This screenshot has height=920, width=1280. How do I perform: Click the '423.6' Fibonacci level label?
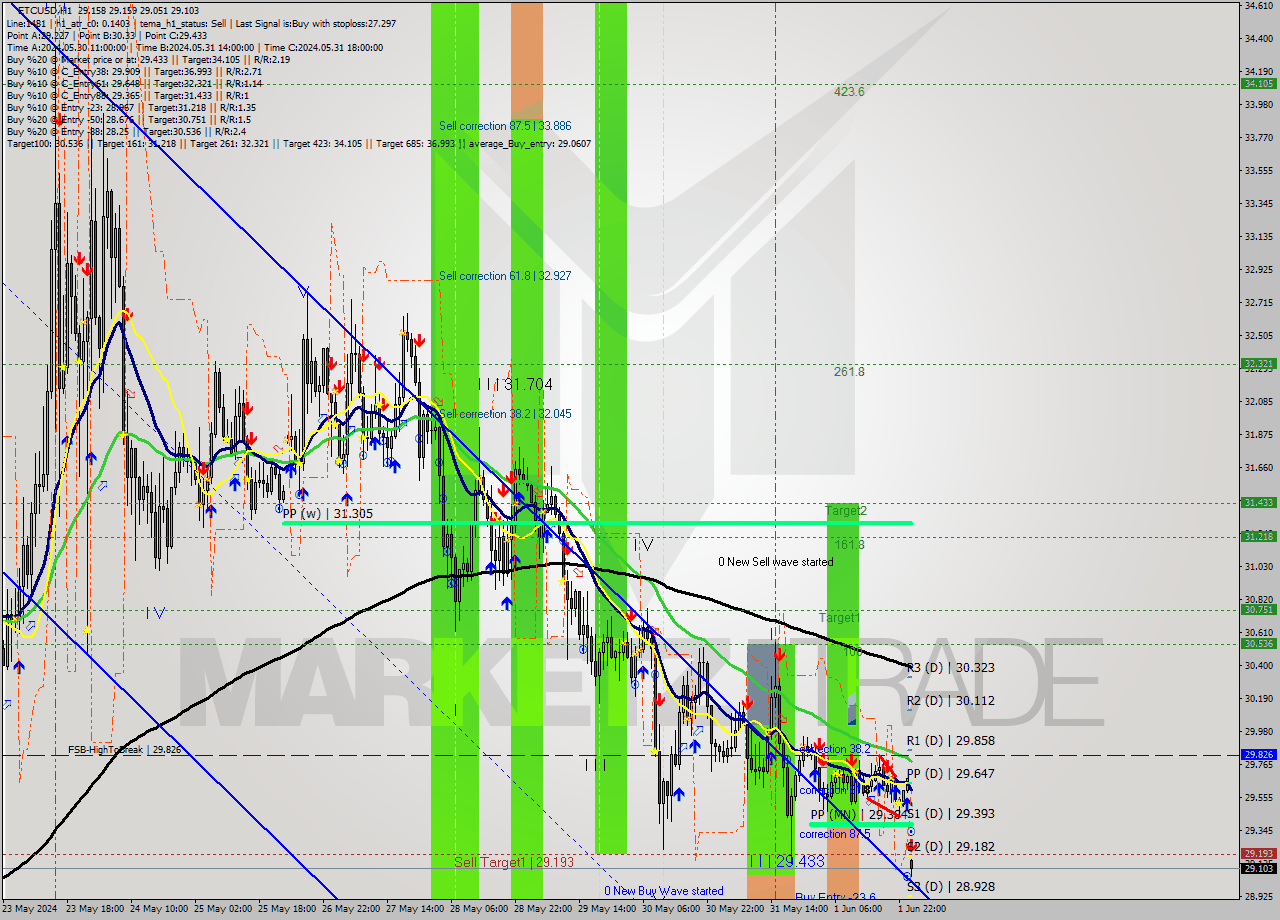coord(849,91)
